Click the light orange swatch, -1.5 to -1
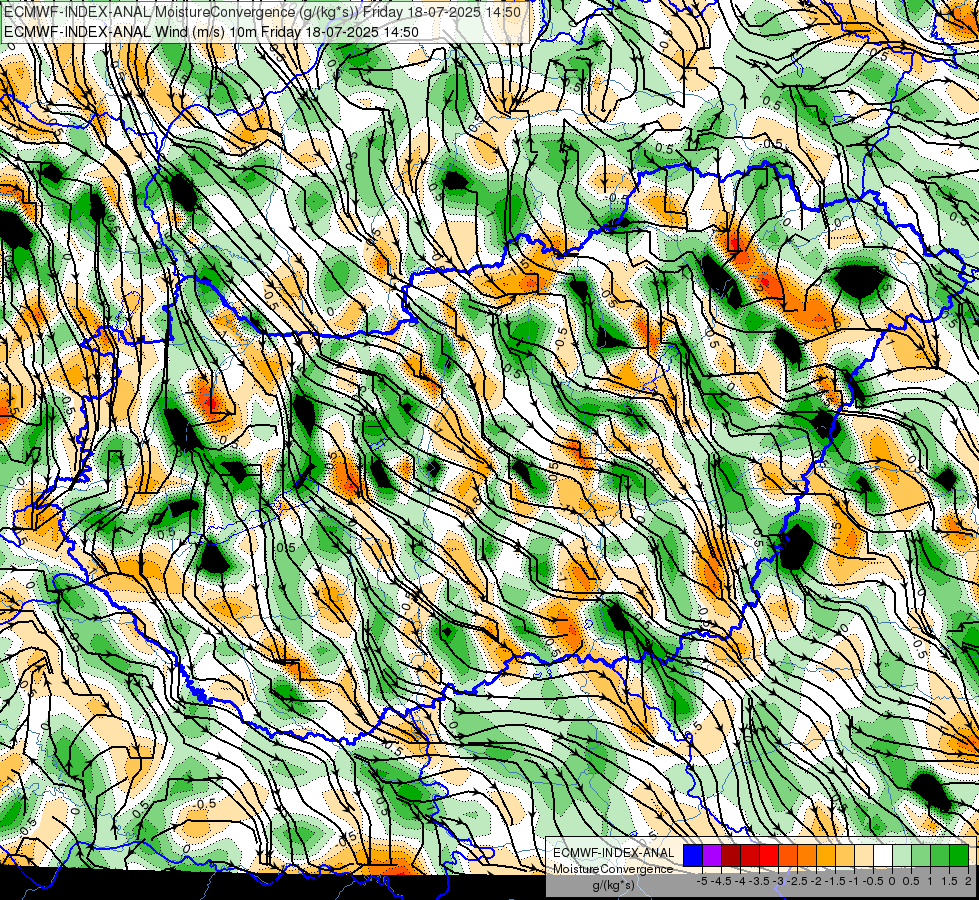This screenshot has width=979, height=900. [845, 855]
